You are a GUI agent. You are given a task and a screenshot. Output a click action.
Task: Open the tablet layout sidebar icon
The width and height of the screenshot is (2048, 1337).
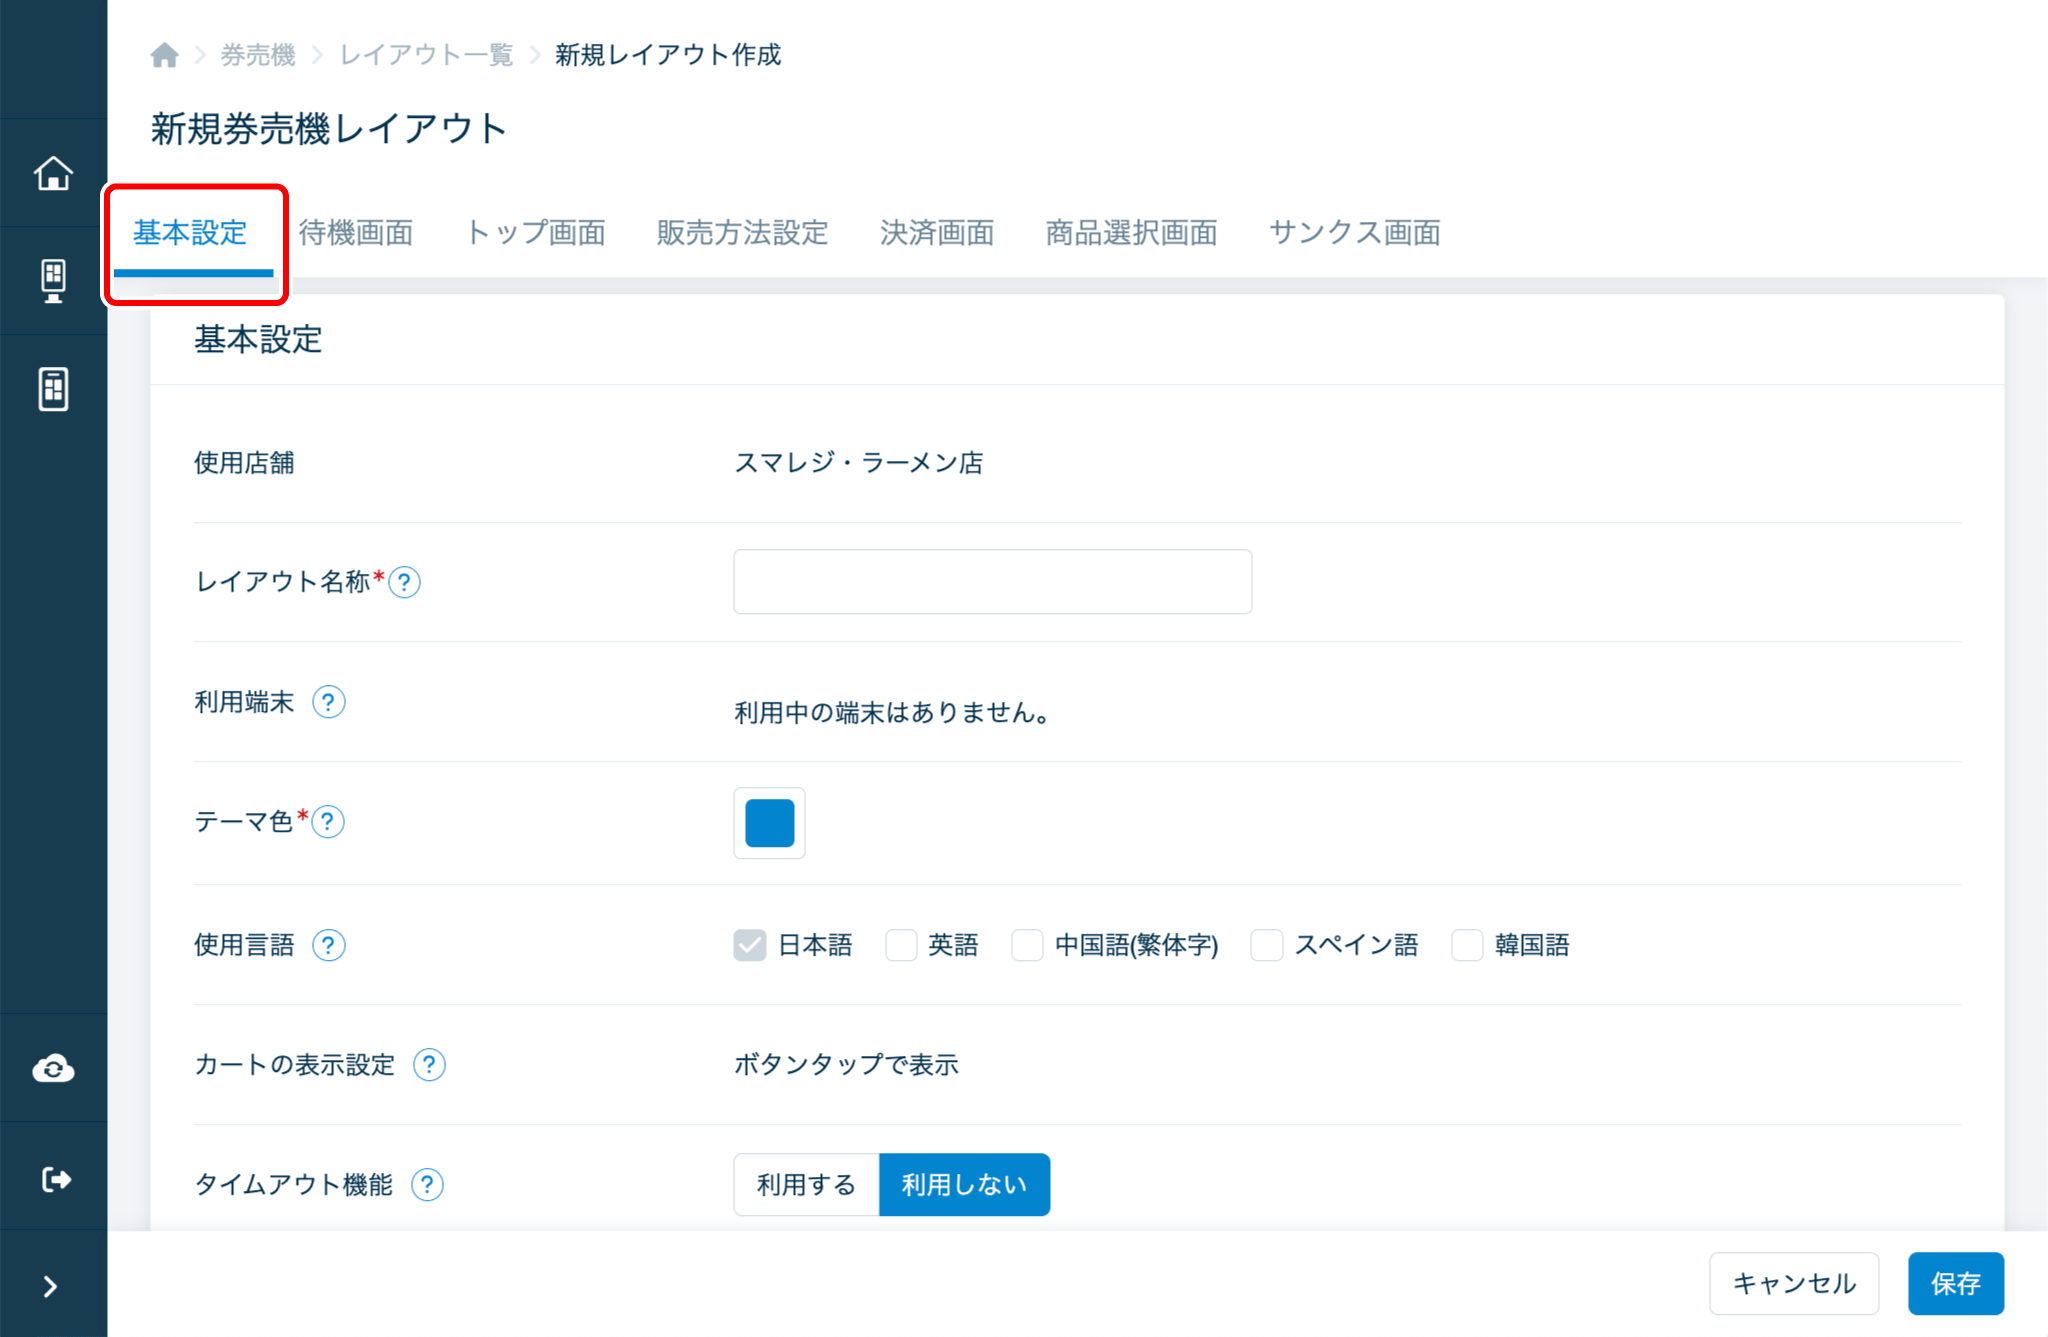click(53, 389)
